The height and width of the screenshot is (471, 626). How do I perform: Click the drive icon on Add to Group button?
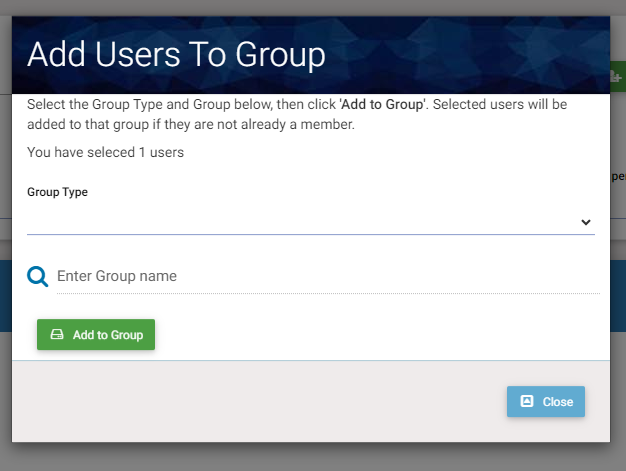(x=57, y=334)
